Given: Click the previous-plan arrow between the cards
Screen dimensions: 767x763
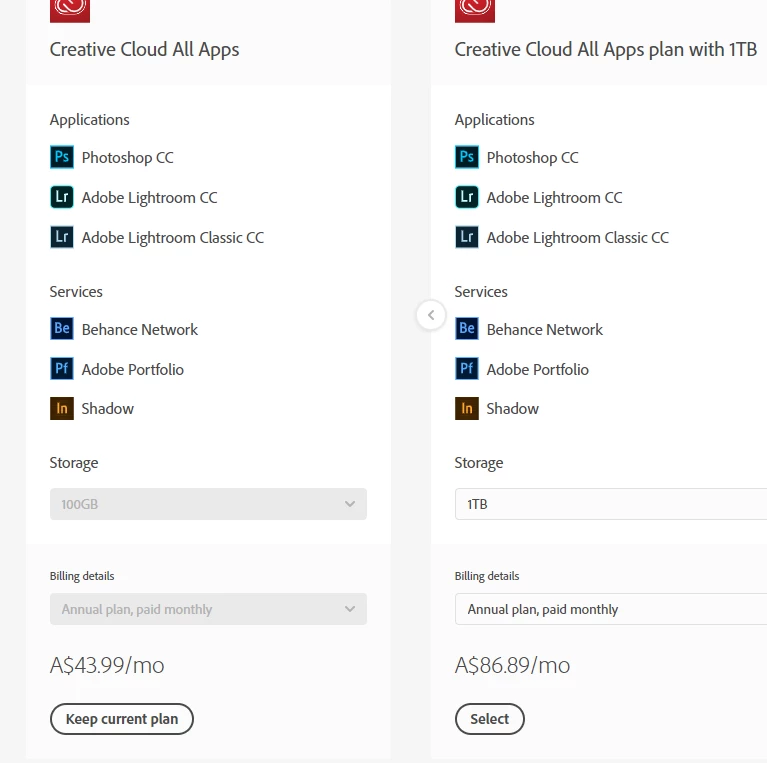Looking at the screenshot, I should [x=431, y=315].
